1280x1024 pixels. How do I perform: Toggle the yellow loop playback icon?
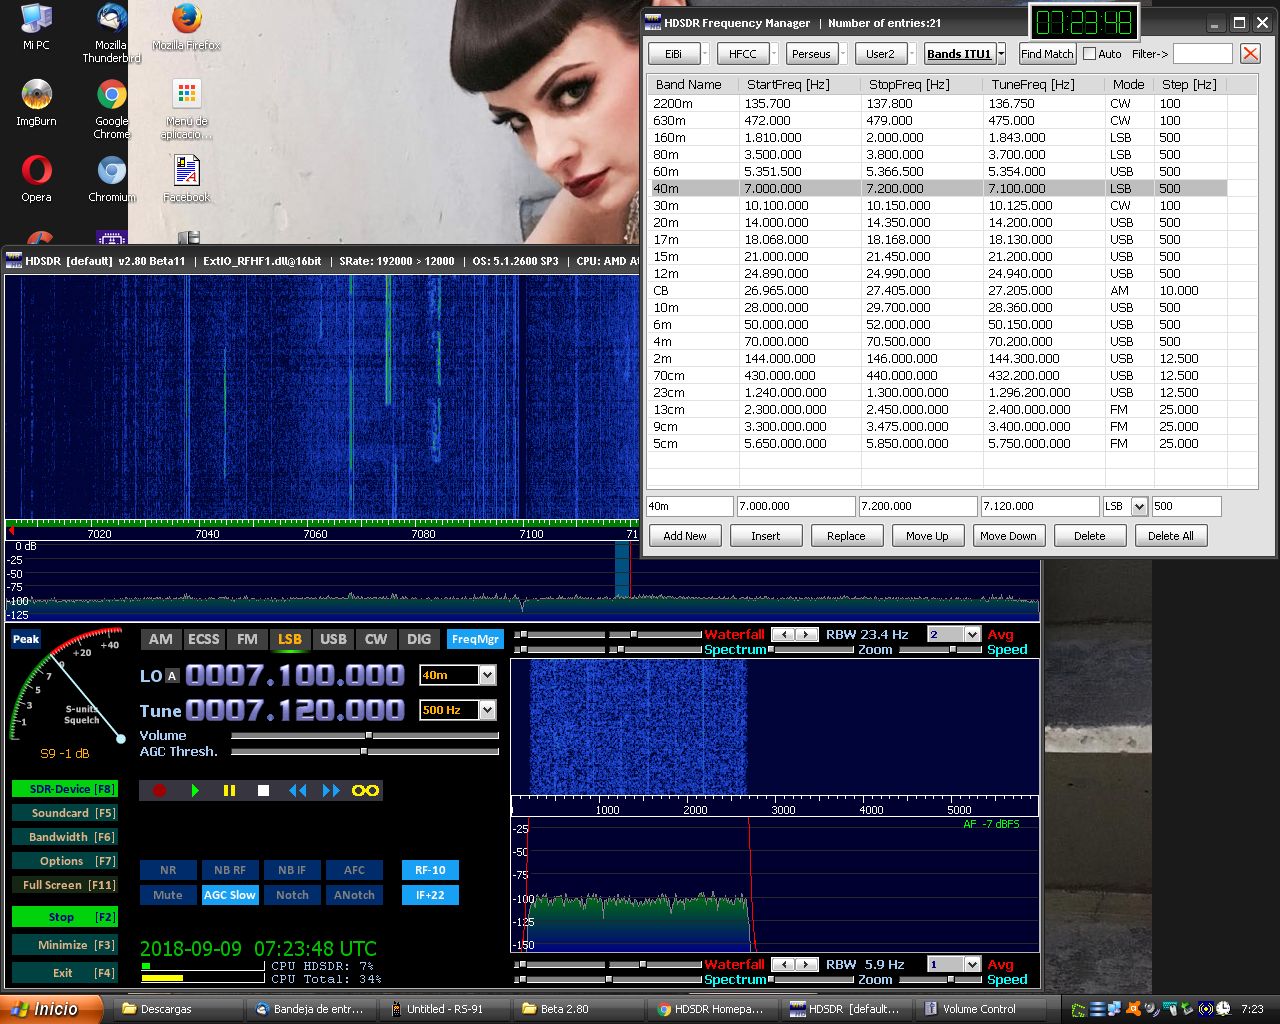[365, 790]
